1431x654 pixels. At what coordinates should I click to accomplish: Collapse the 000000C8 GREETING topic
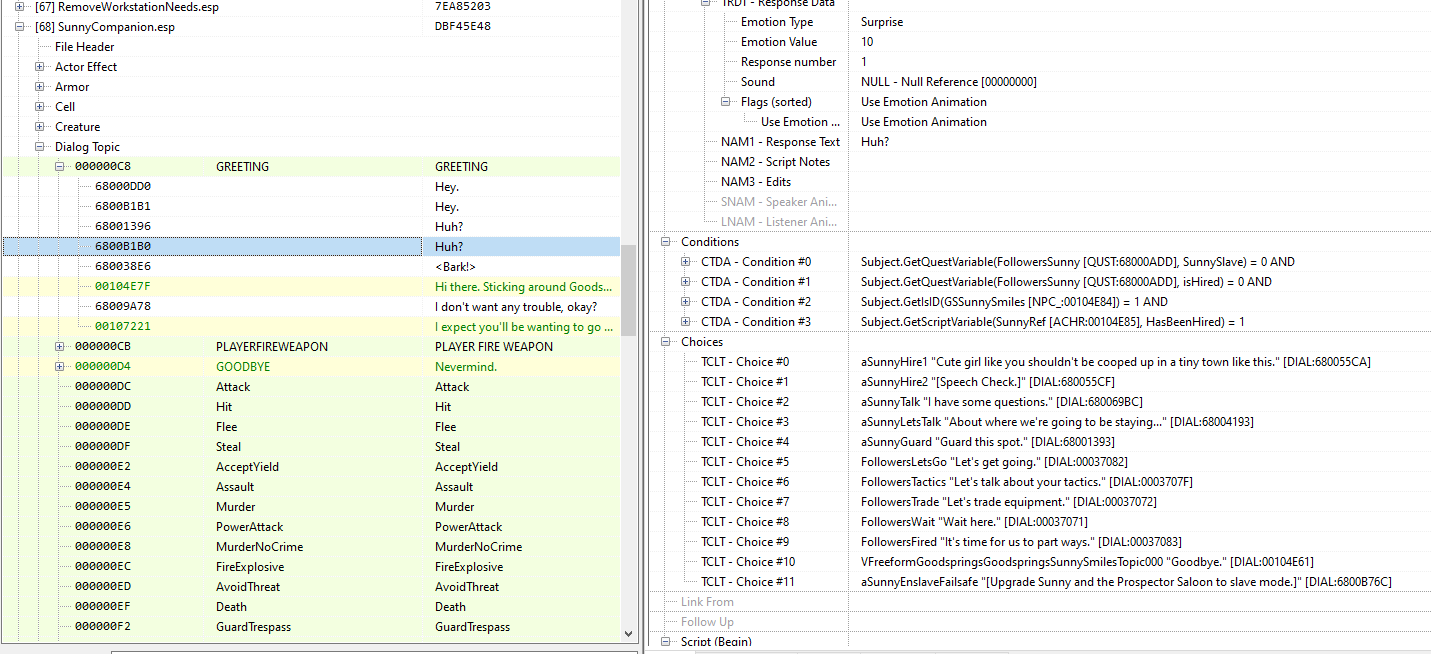60,167
